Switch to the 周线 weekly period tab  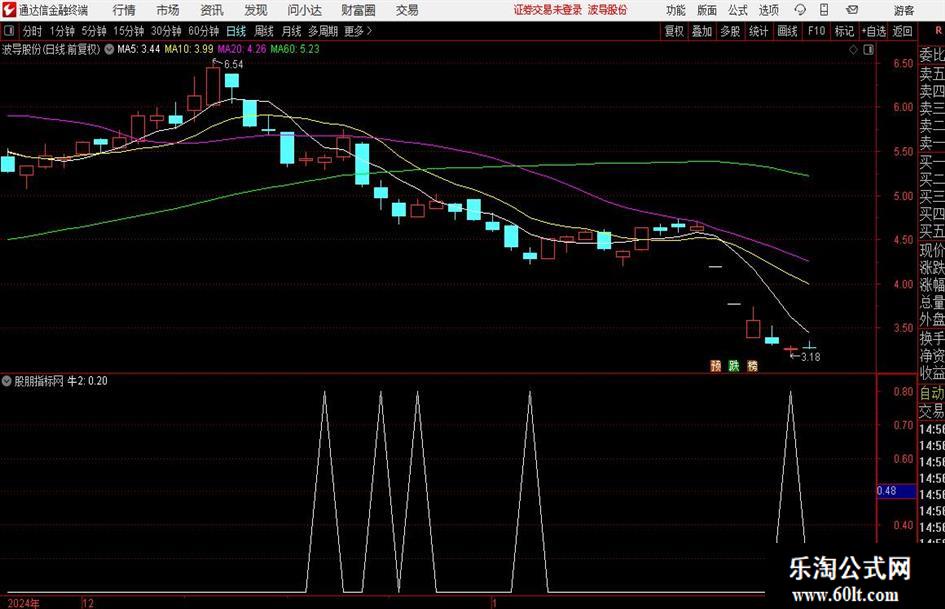pos(264,31)
